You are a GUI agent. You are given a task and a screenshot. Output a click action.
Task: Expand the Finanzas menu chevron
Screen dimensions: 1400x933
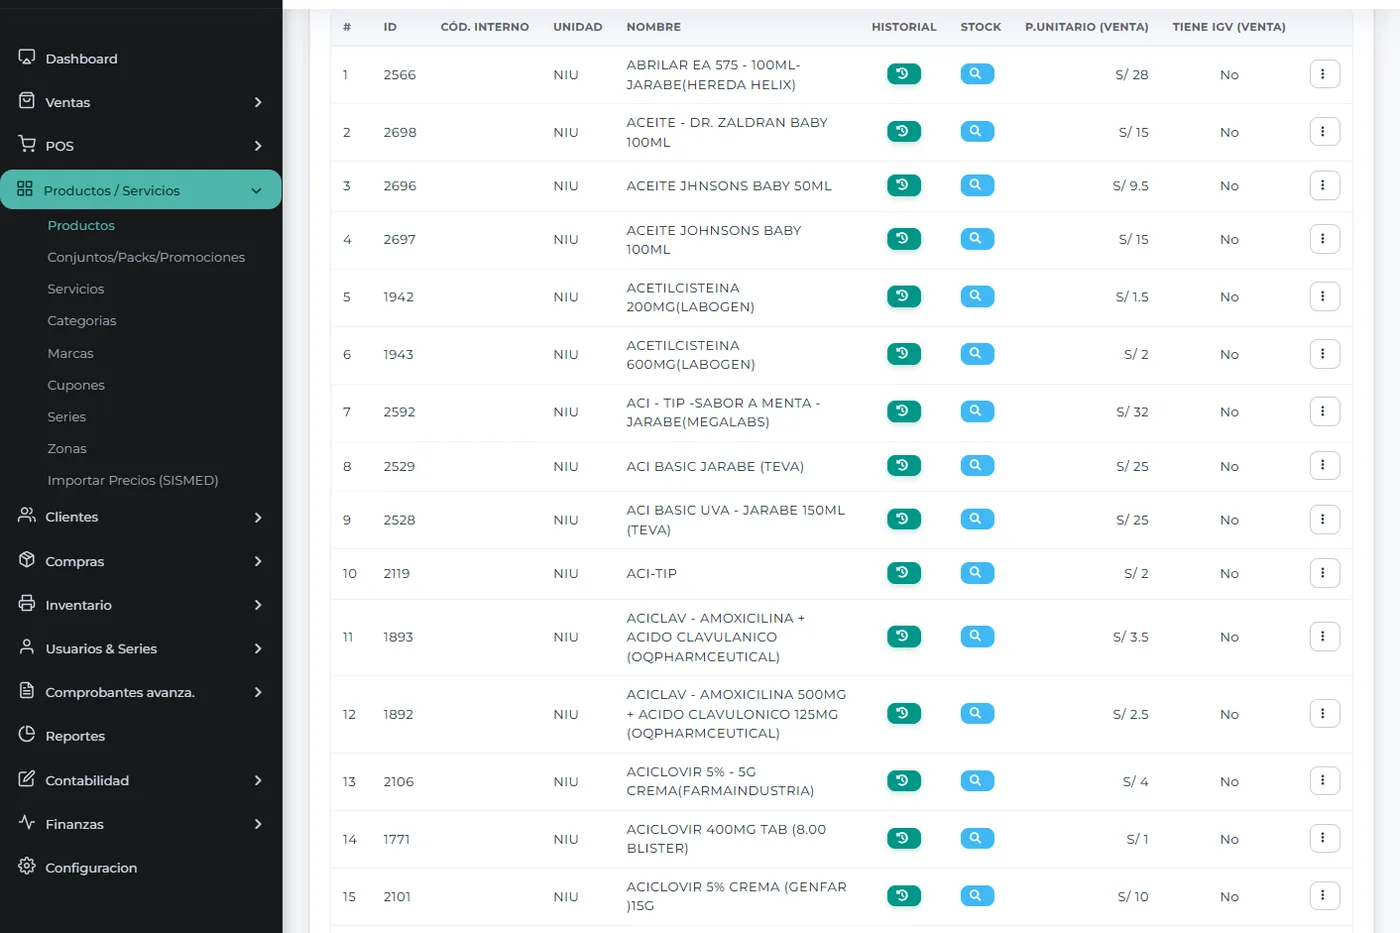click(x=258, y=824)
